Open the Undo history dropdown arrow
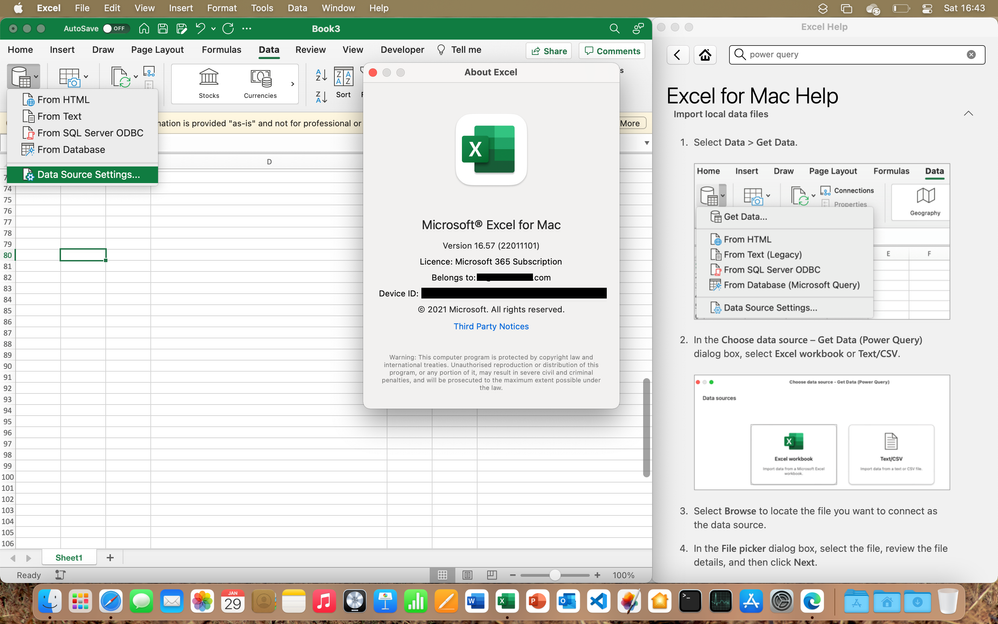Screen dimensions: 998x624 215,29
